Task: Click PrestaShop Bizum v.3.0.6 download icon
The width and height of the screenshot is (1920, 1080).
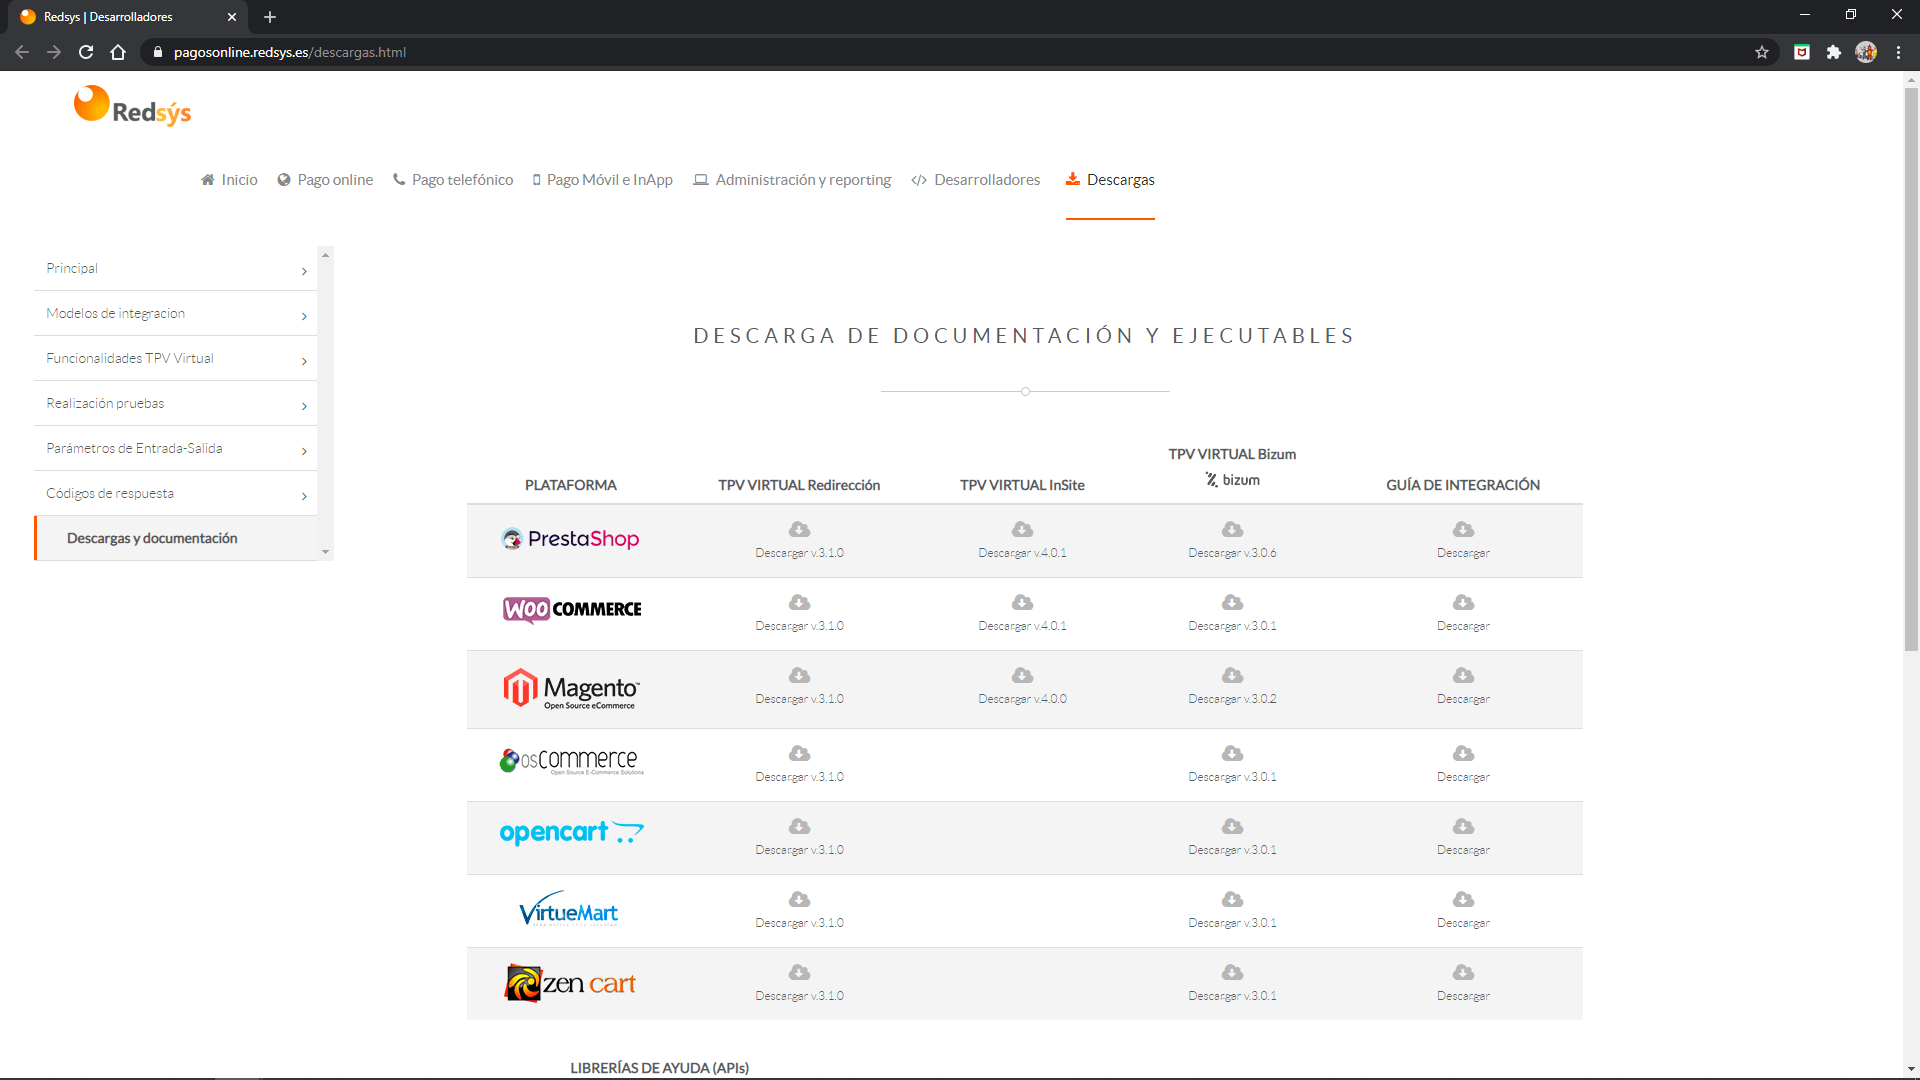Action: [1232, 529]
